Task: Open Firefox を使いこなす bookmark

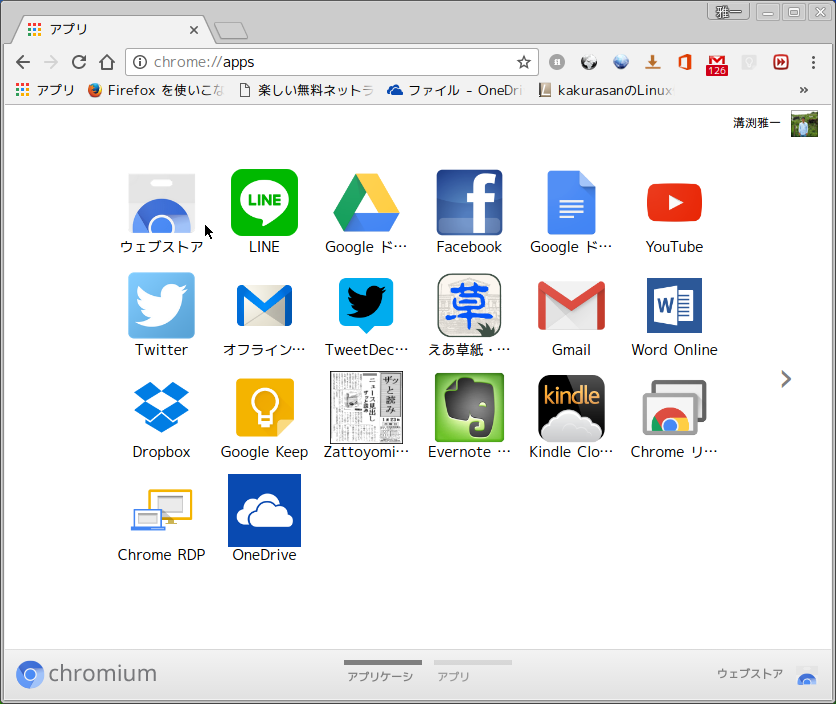Action: pyautogui.click(x=156, y=90)
